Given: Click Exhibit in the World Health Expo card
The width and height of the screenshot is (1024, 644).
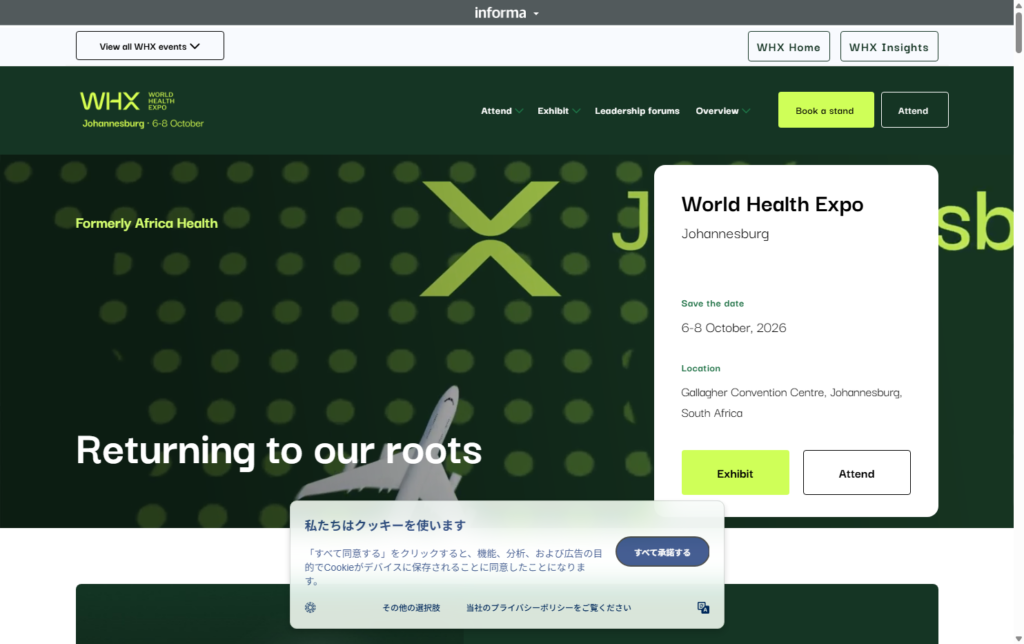Looking at the screenshot, I should pyautogui.click(x=735, y=472).
